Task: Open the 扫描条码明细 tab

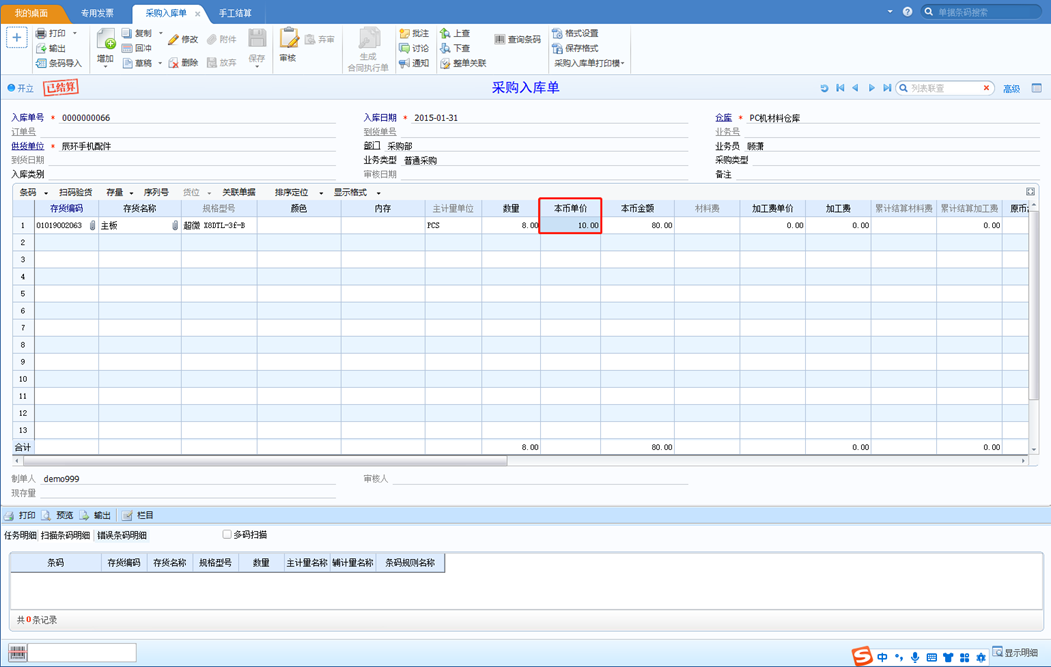Action: point(65,535)
